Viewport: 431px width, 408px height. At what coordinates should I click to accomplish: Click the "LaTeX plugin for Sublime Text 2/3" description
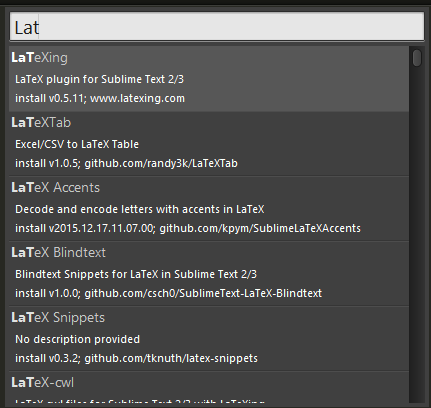(99, 79)
